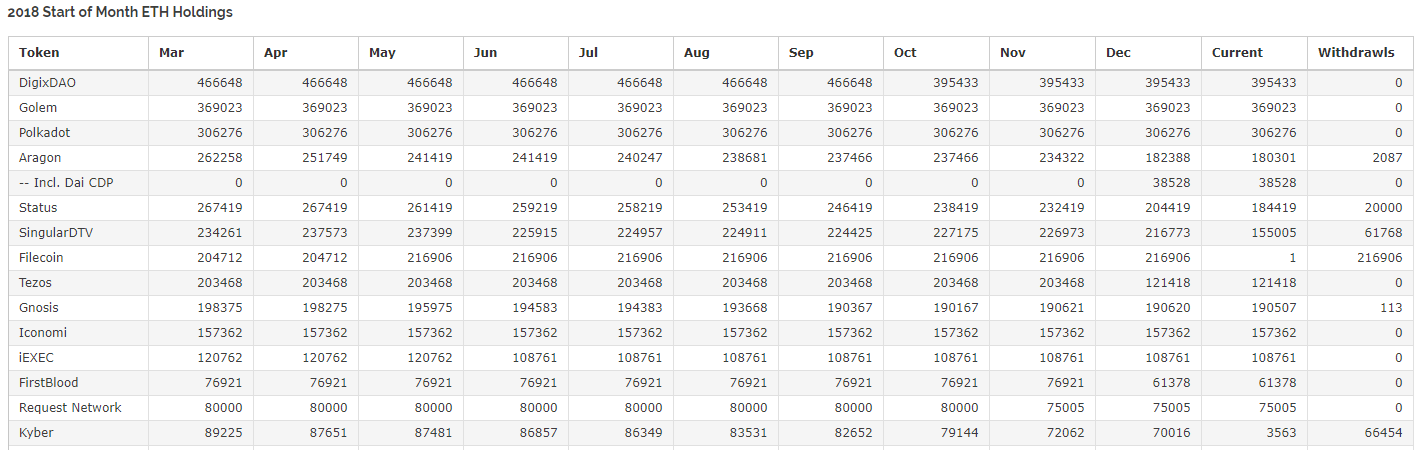Screen dimensions: 1420x450
Task: Select the Filecoin token name
Action: coord(44,258)
